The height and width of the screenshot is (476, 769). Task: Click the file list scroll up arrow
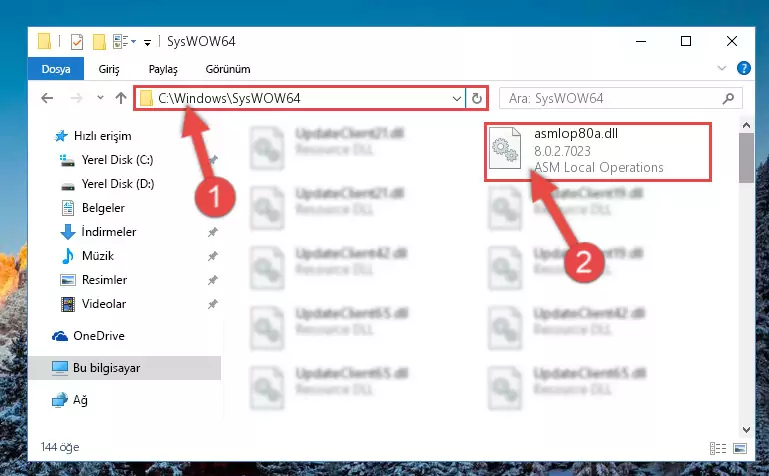pos(746,125)
